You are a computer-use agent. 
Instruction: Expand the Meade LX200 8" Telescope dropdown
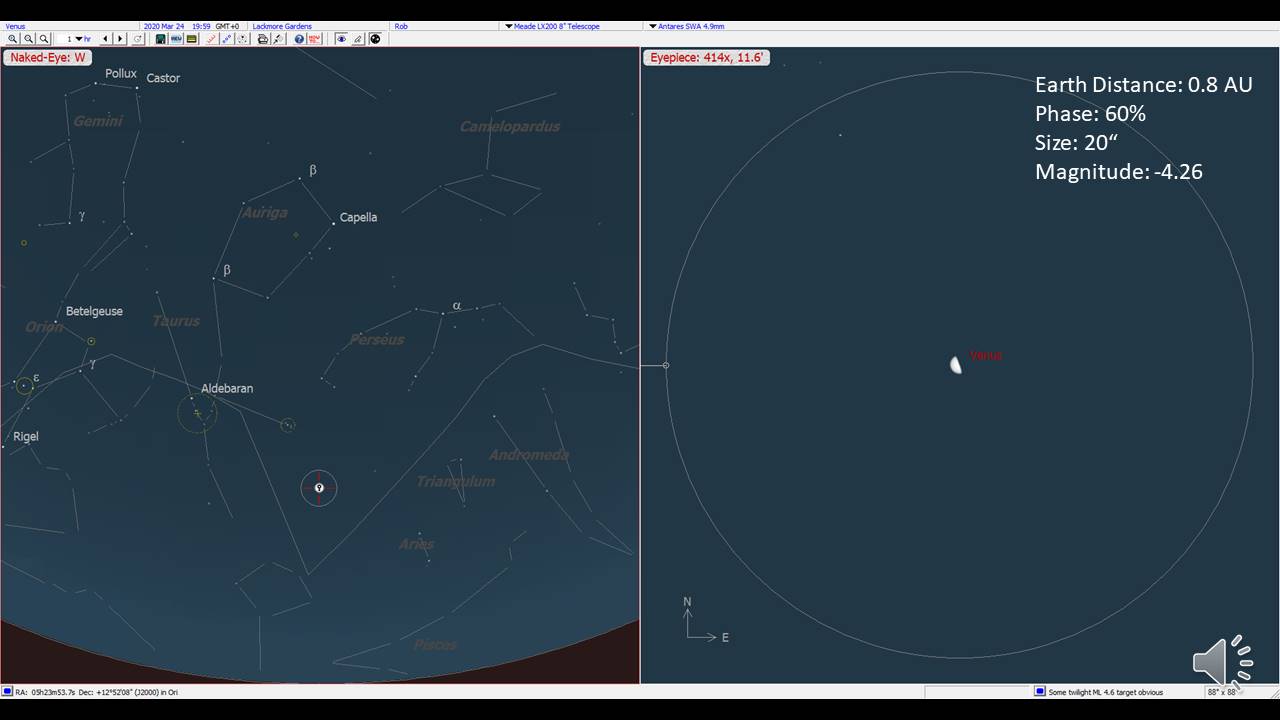(509, 26)
